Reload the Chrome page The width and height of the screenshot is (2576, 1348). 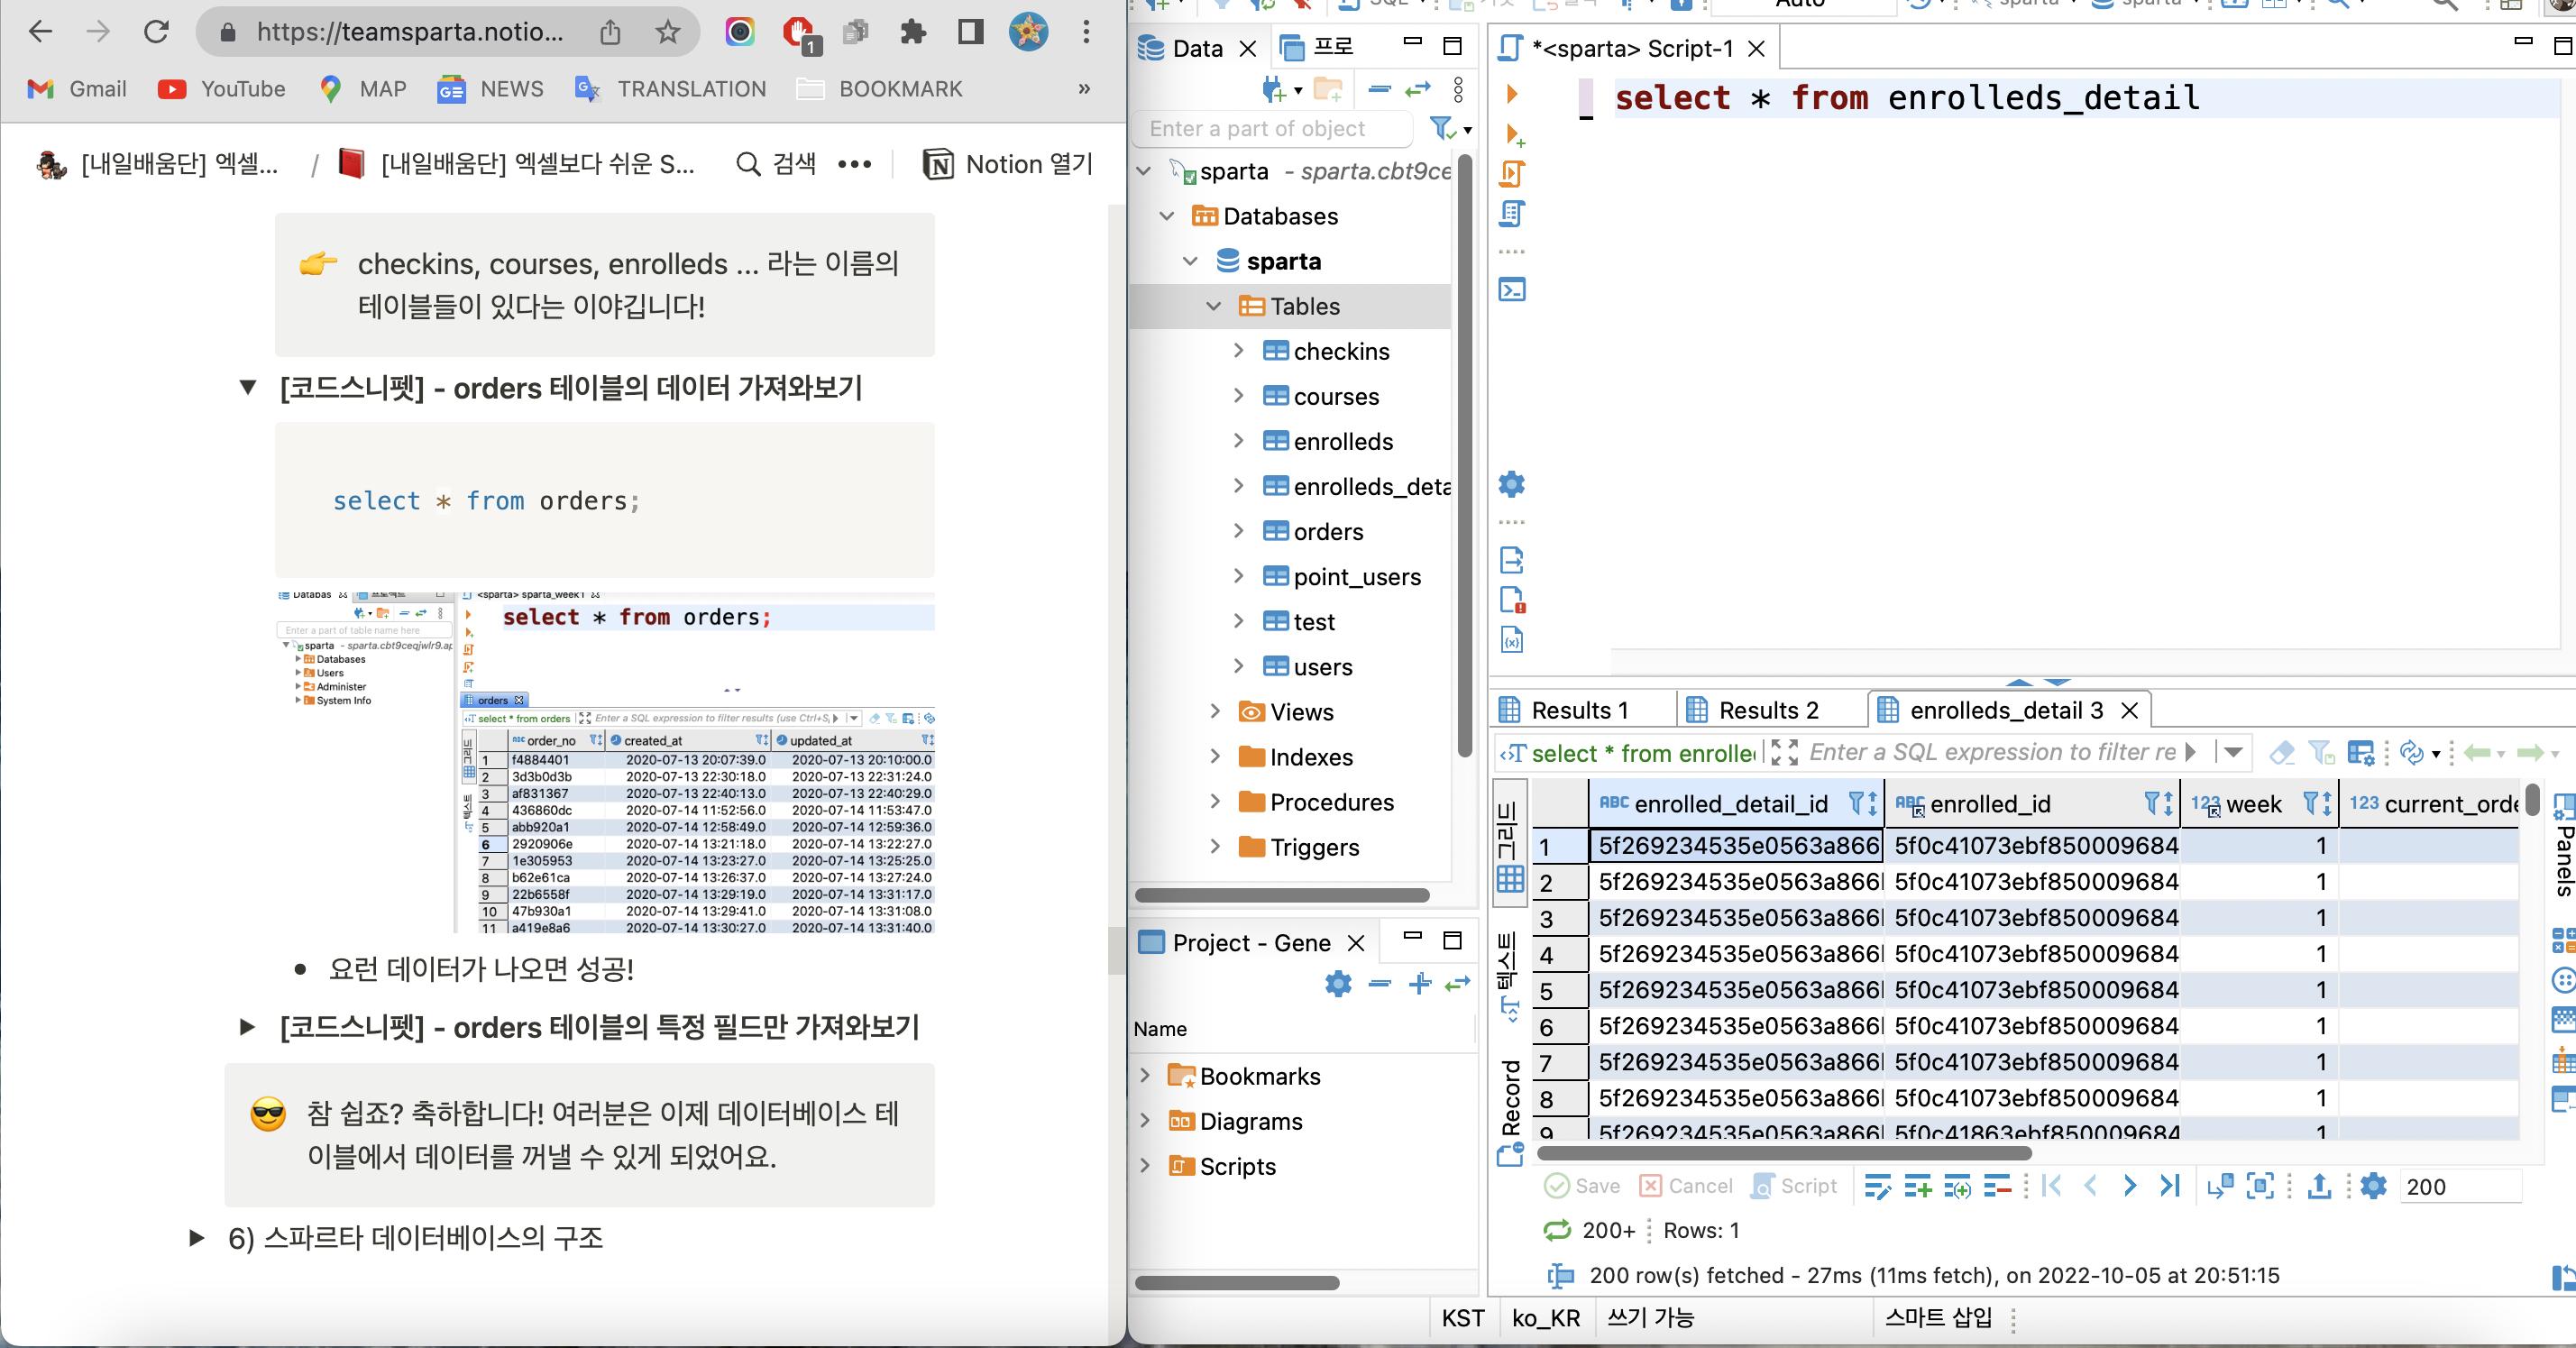tap(156, 32)
